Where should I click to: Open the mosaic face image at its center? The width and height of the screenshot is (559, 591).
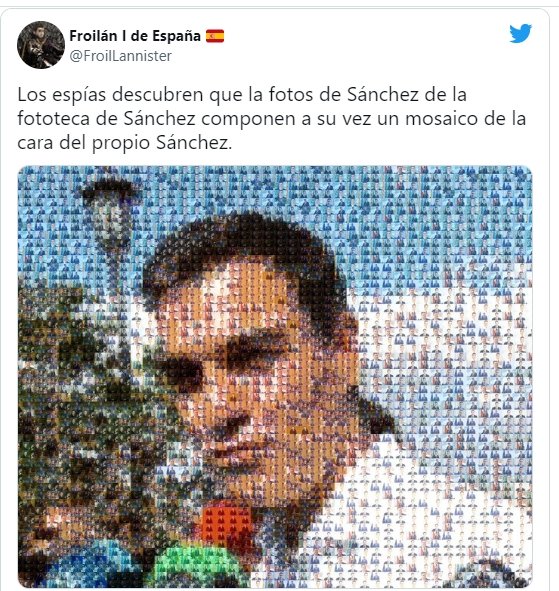coord(275,377)
